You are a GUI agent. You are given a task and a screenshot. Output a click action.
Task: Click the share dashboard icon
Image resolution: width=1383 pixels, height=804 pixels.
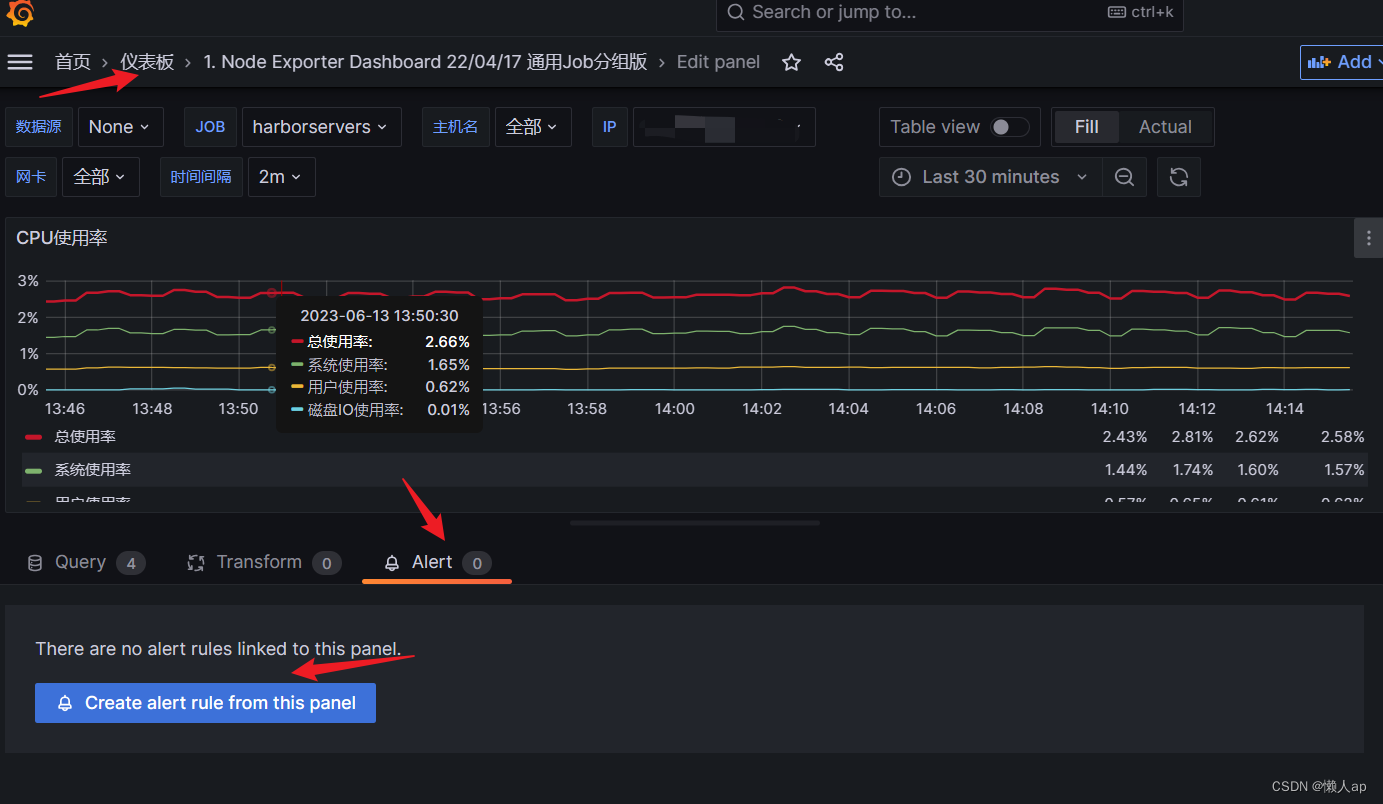(x=834, y=63)
